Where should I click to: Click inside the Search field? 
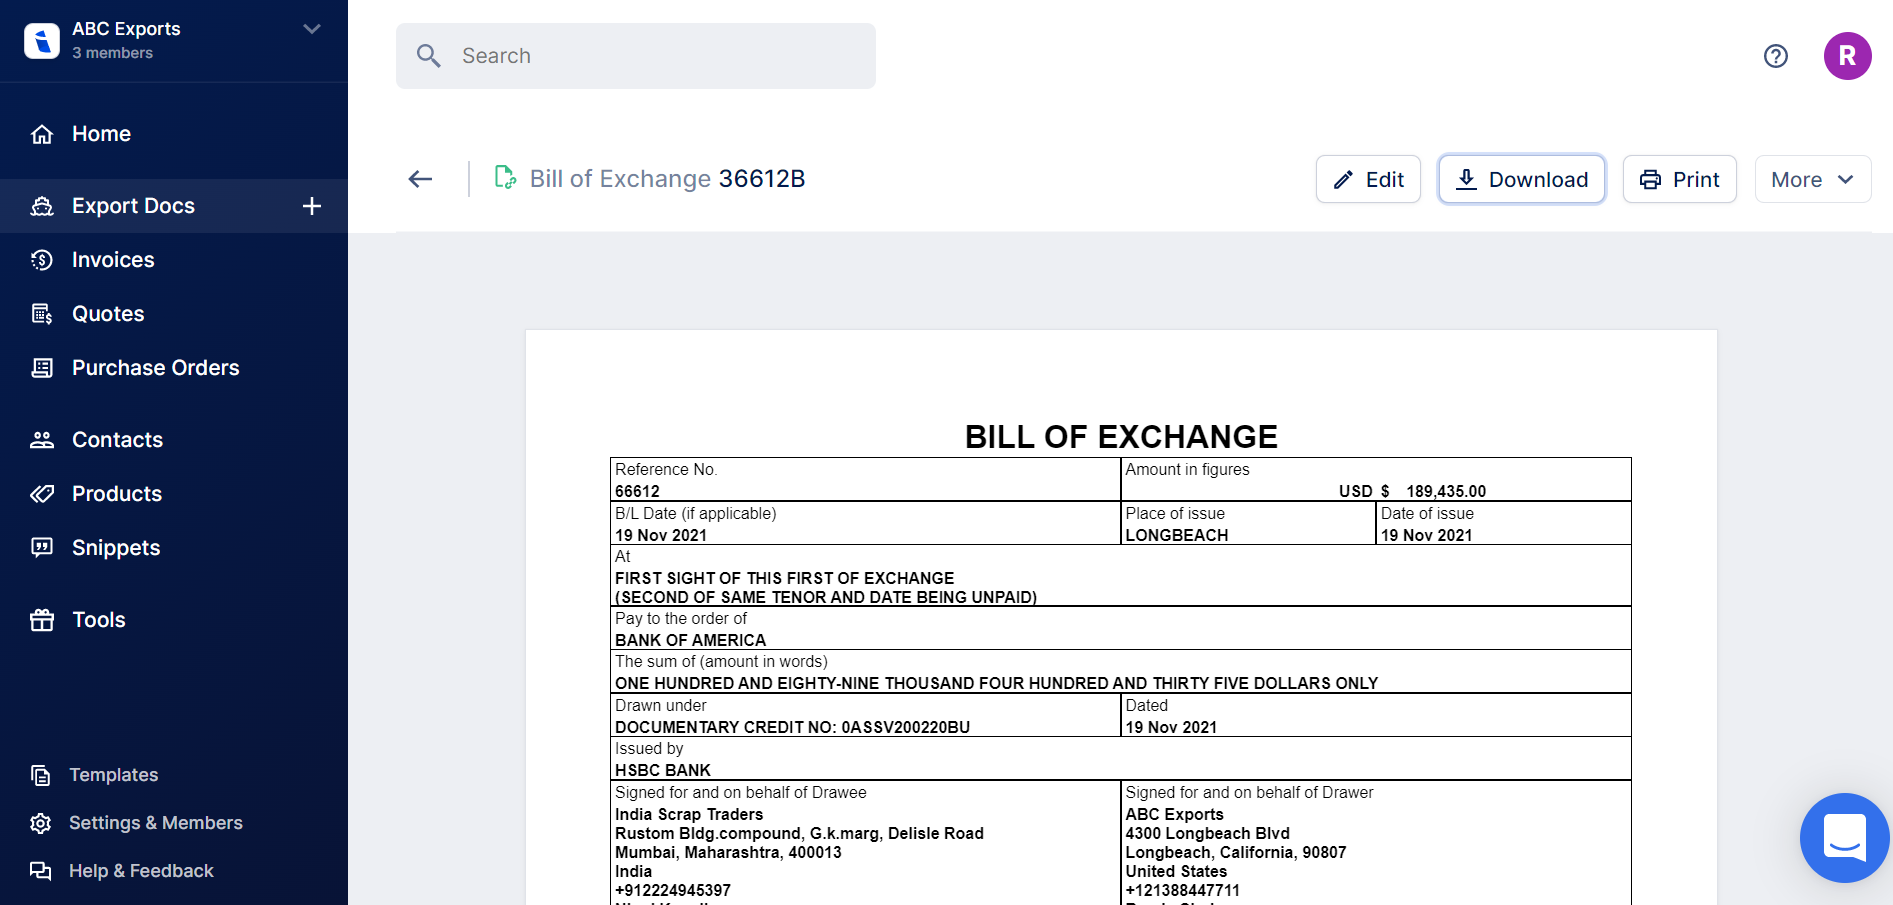(635, 56)
